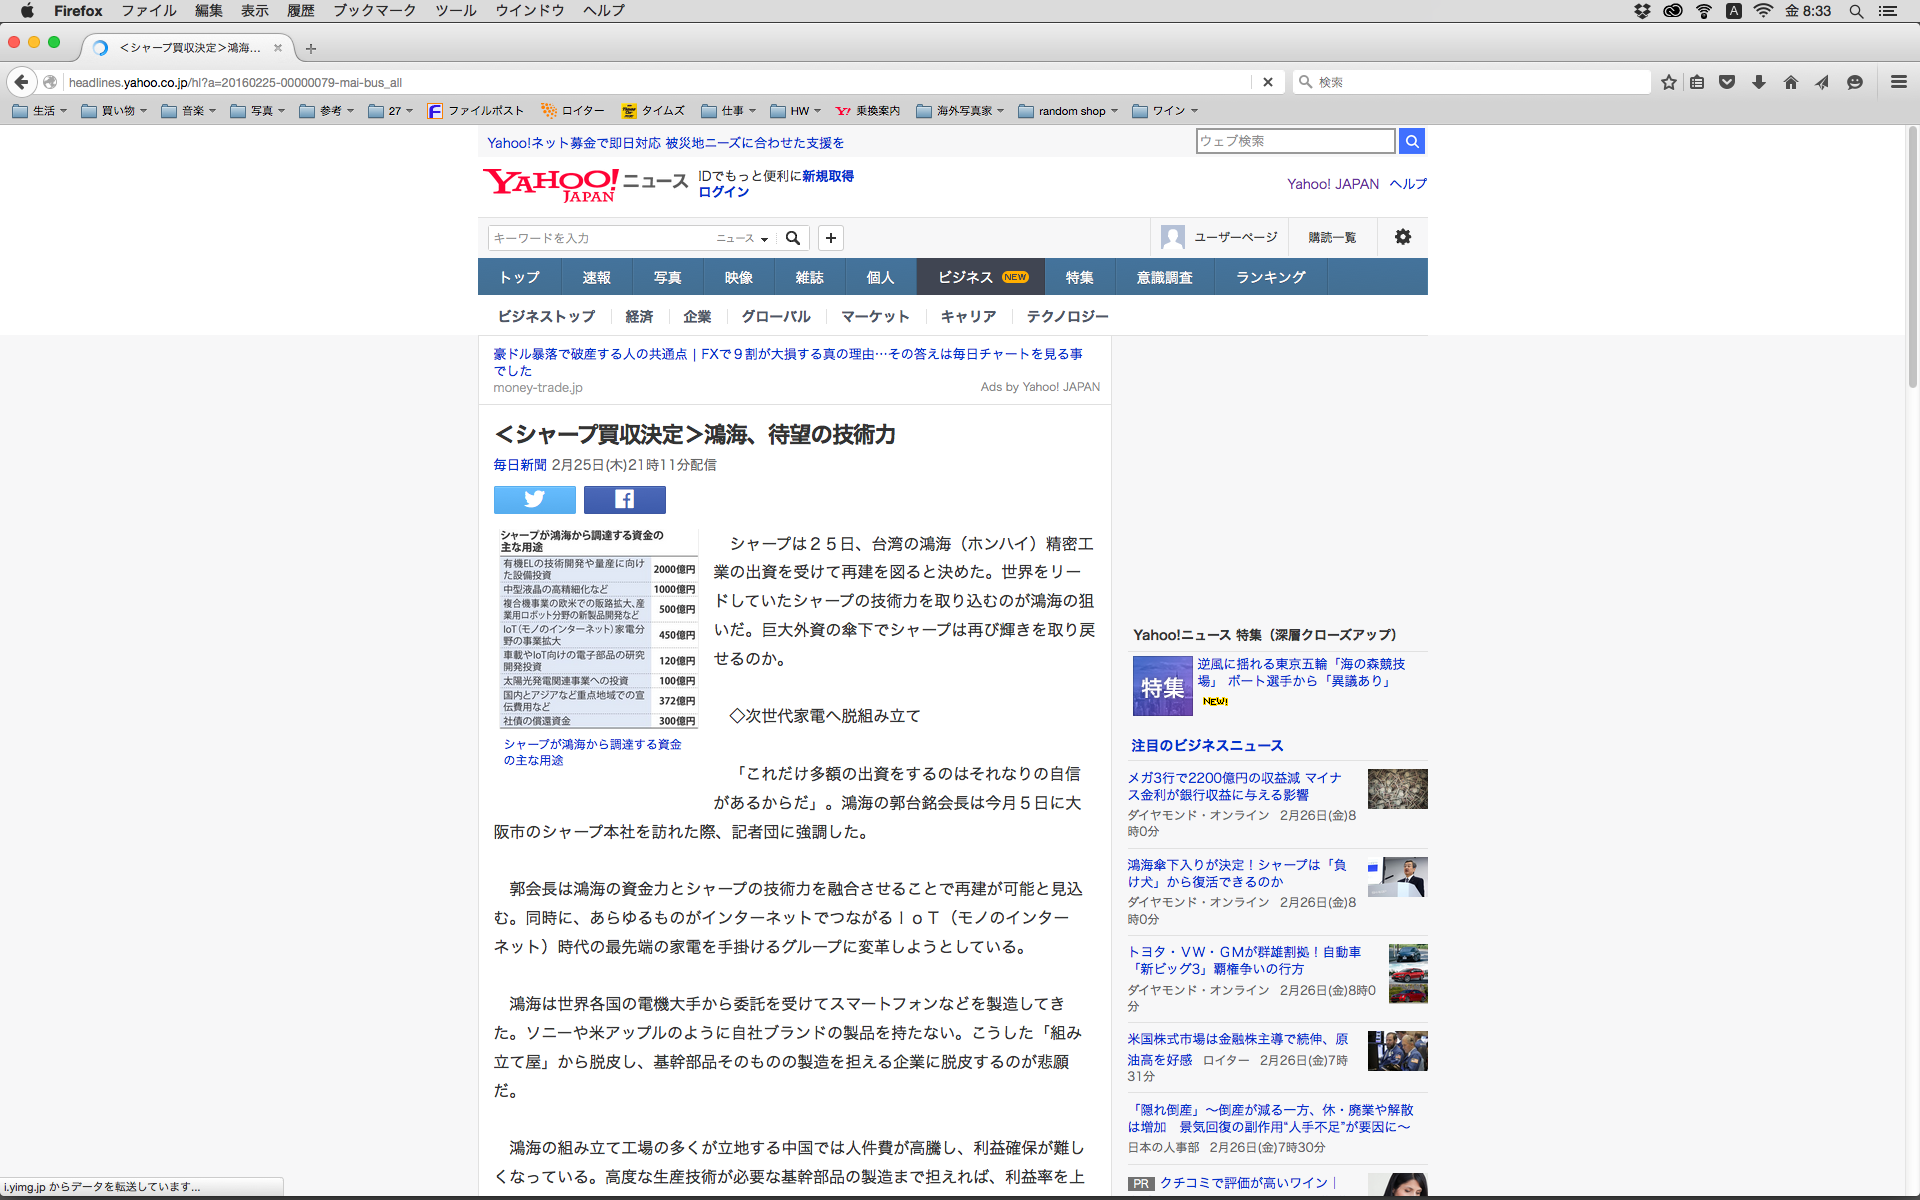Share article via Twitter button
The image size is (1920, 1200).
click(534, 499)
